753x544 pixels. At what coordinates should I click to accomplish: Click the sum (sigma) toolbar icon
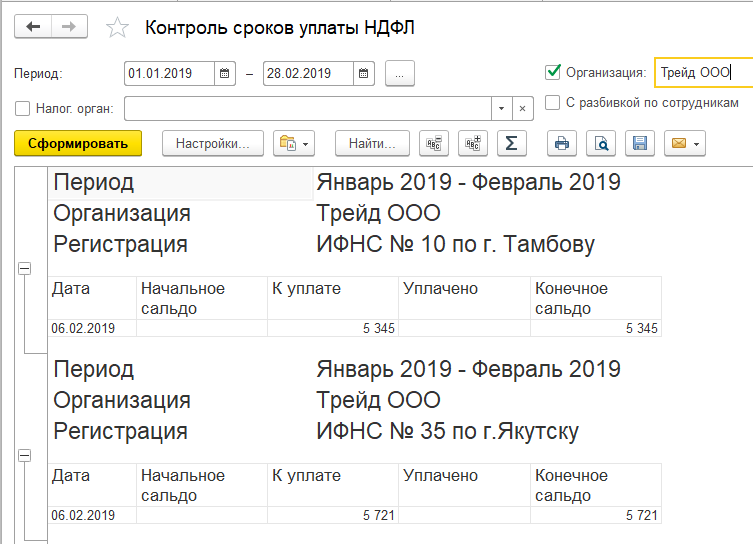click(511, 144)
